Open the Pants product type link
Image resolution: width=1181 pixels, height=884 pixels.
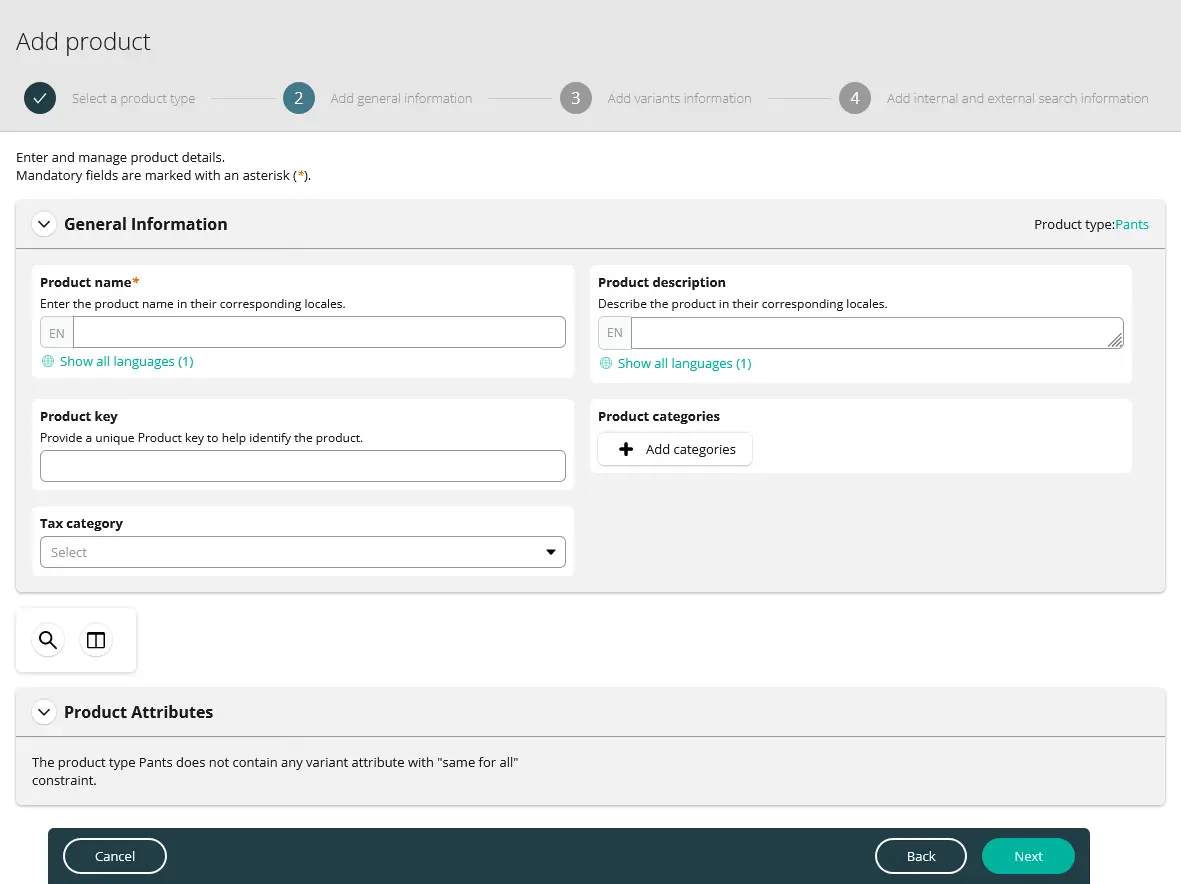(x=1132, y=225)
